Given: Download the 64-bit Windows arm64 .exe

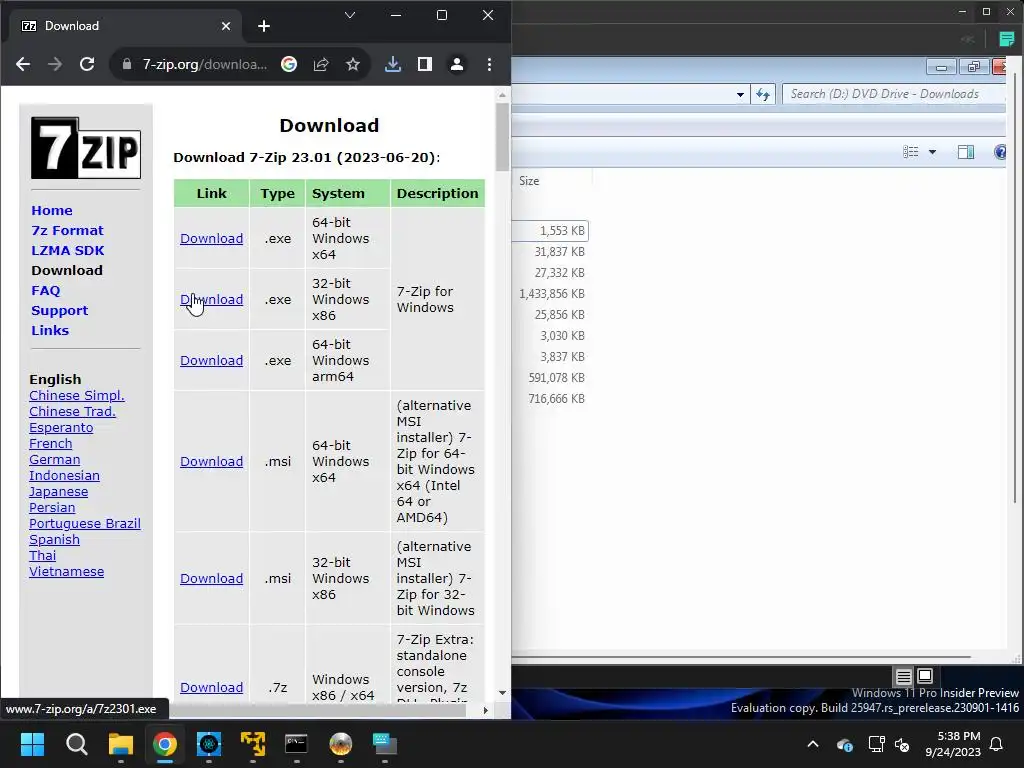Looking at the screenshot, I should (x=212, y=360).
